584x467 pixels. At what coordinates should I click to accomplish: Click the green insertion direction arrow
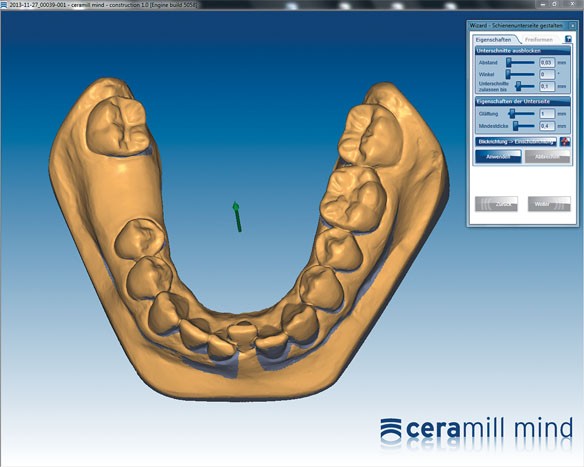[x=237, y=217]
